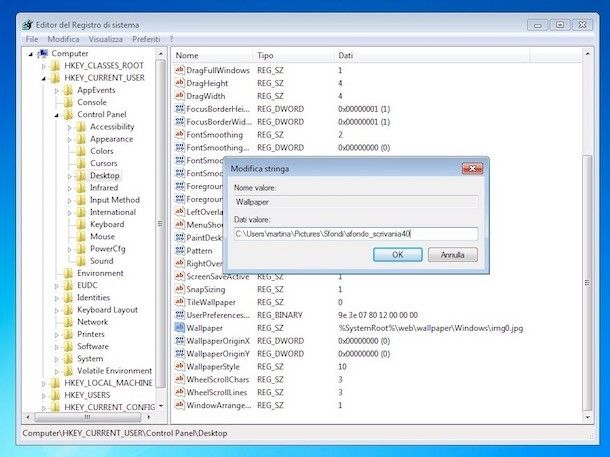Screen dimensions: 610x457
Task: Click the WallpaperOriginX DWORD icon
Action: 179,341
